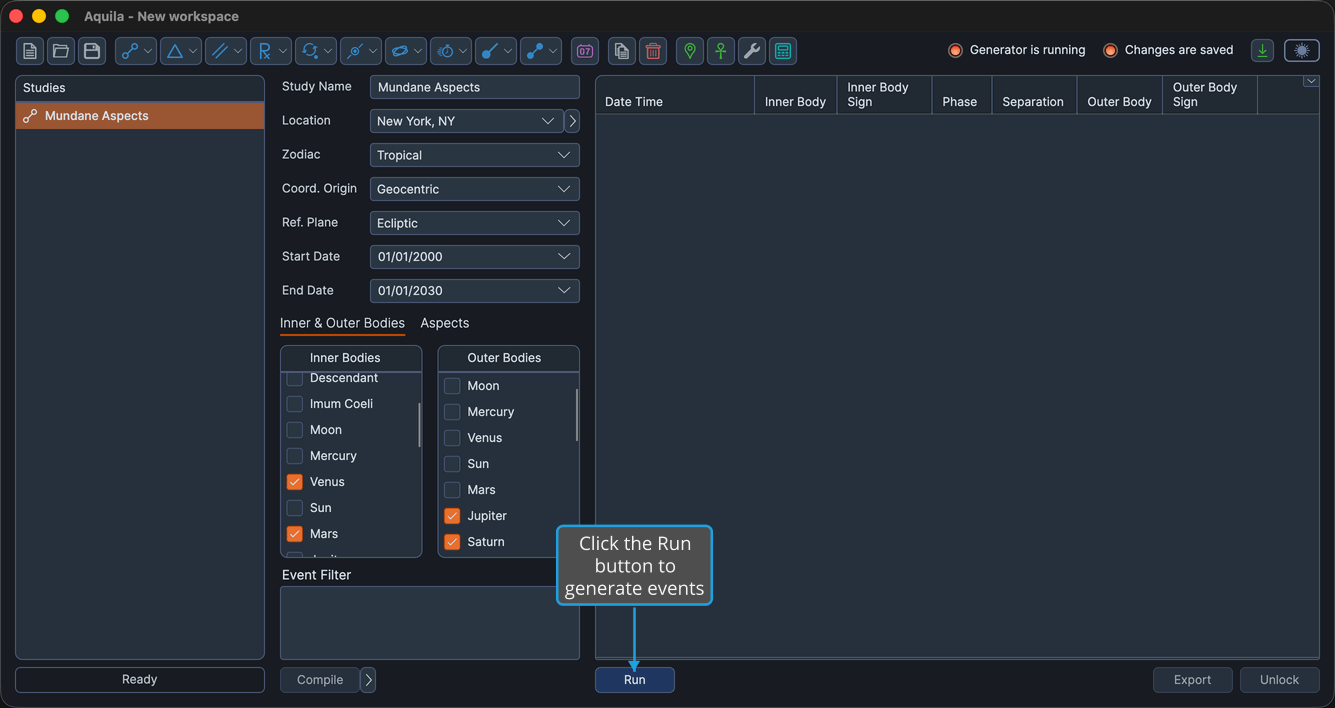Open the wrench settings icon
Viewport: 1335px width, 708px height.
[x=752, y=51]
